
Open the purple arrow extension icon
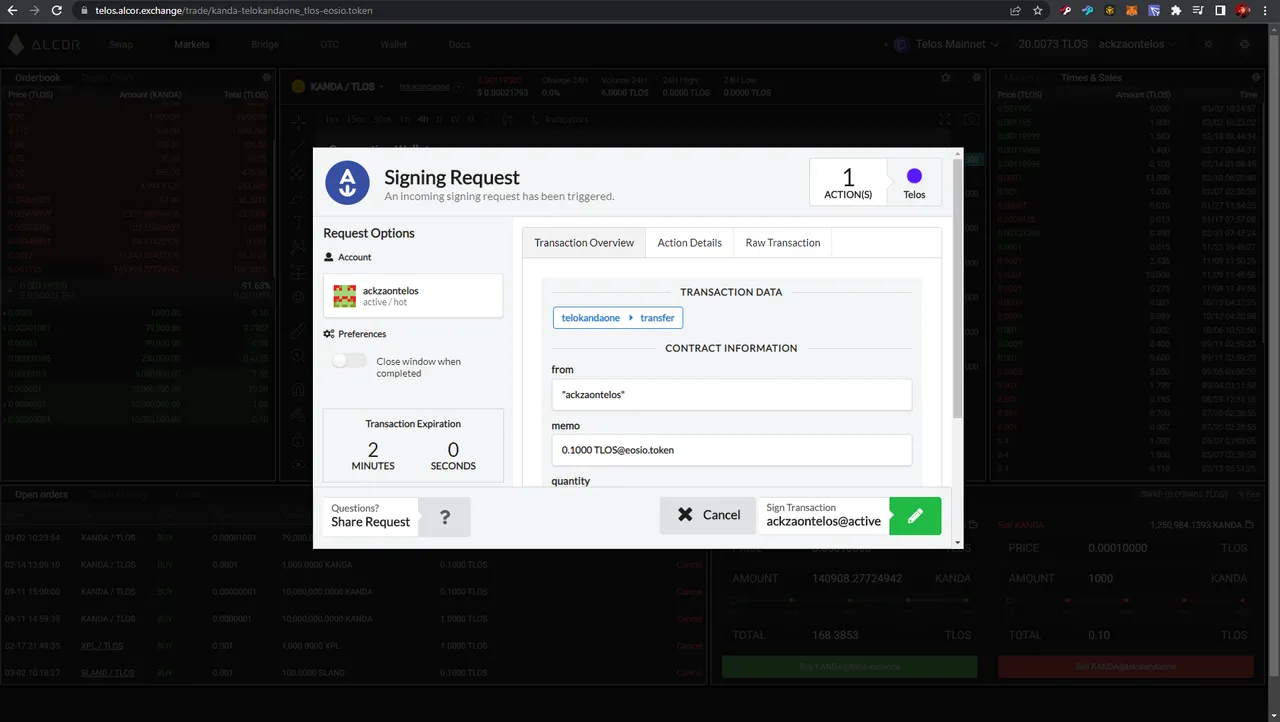point(1154,11)
